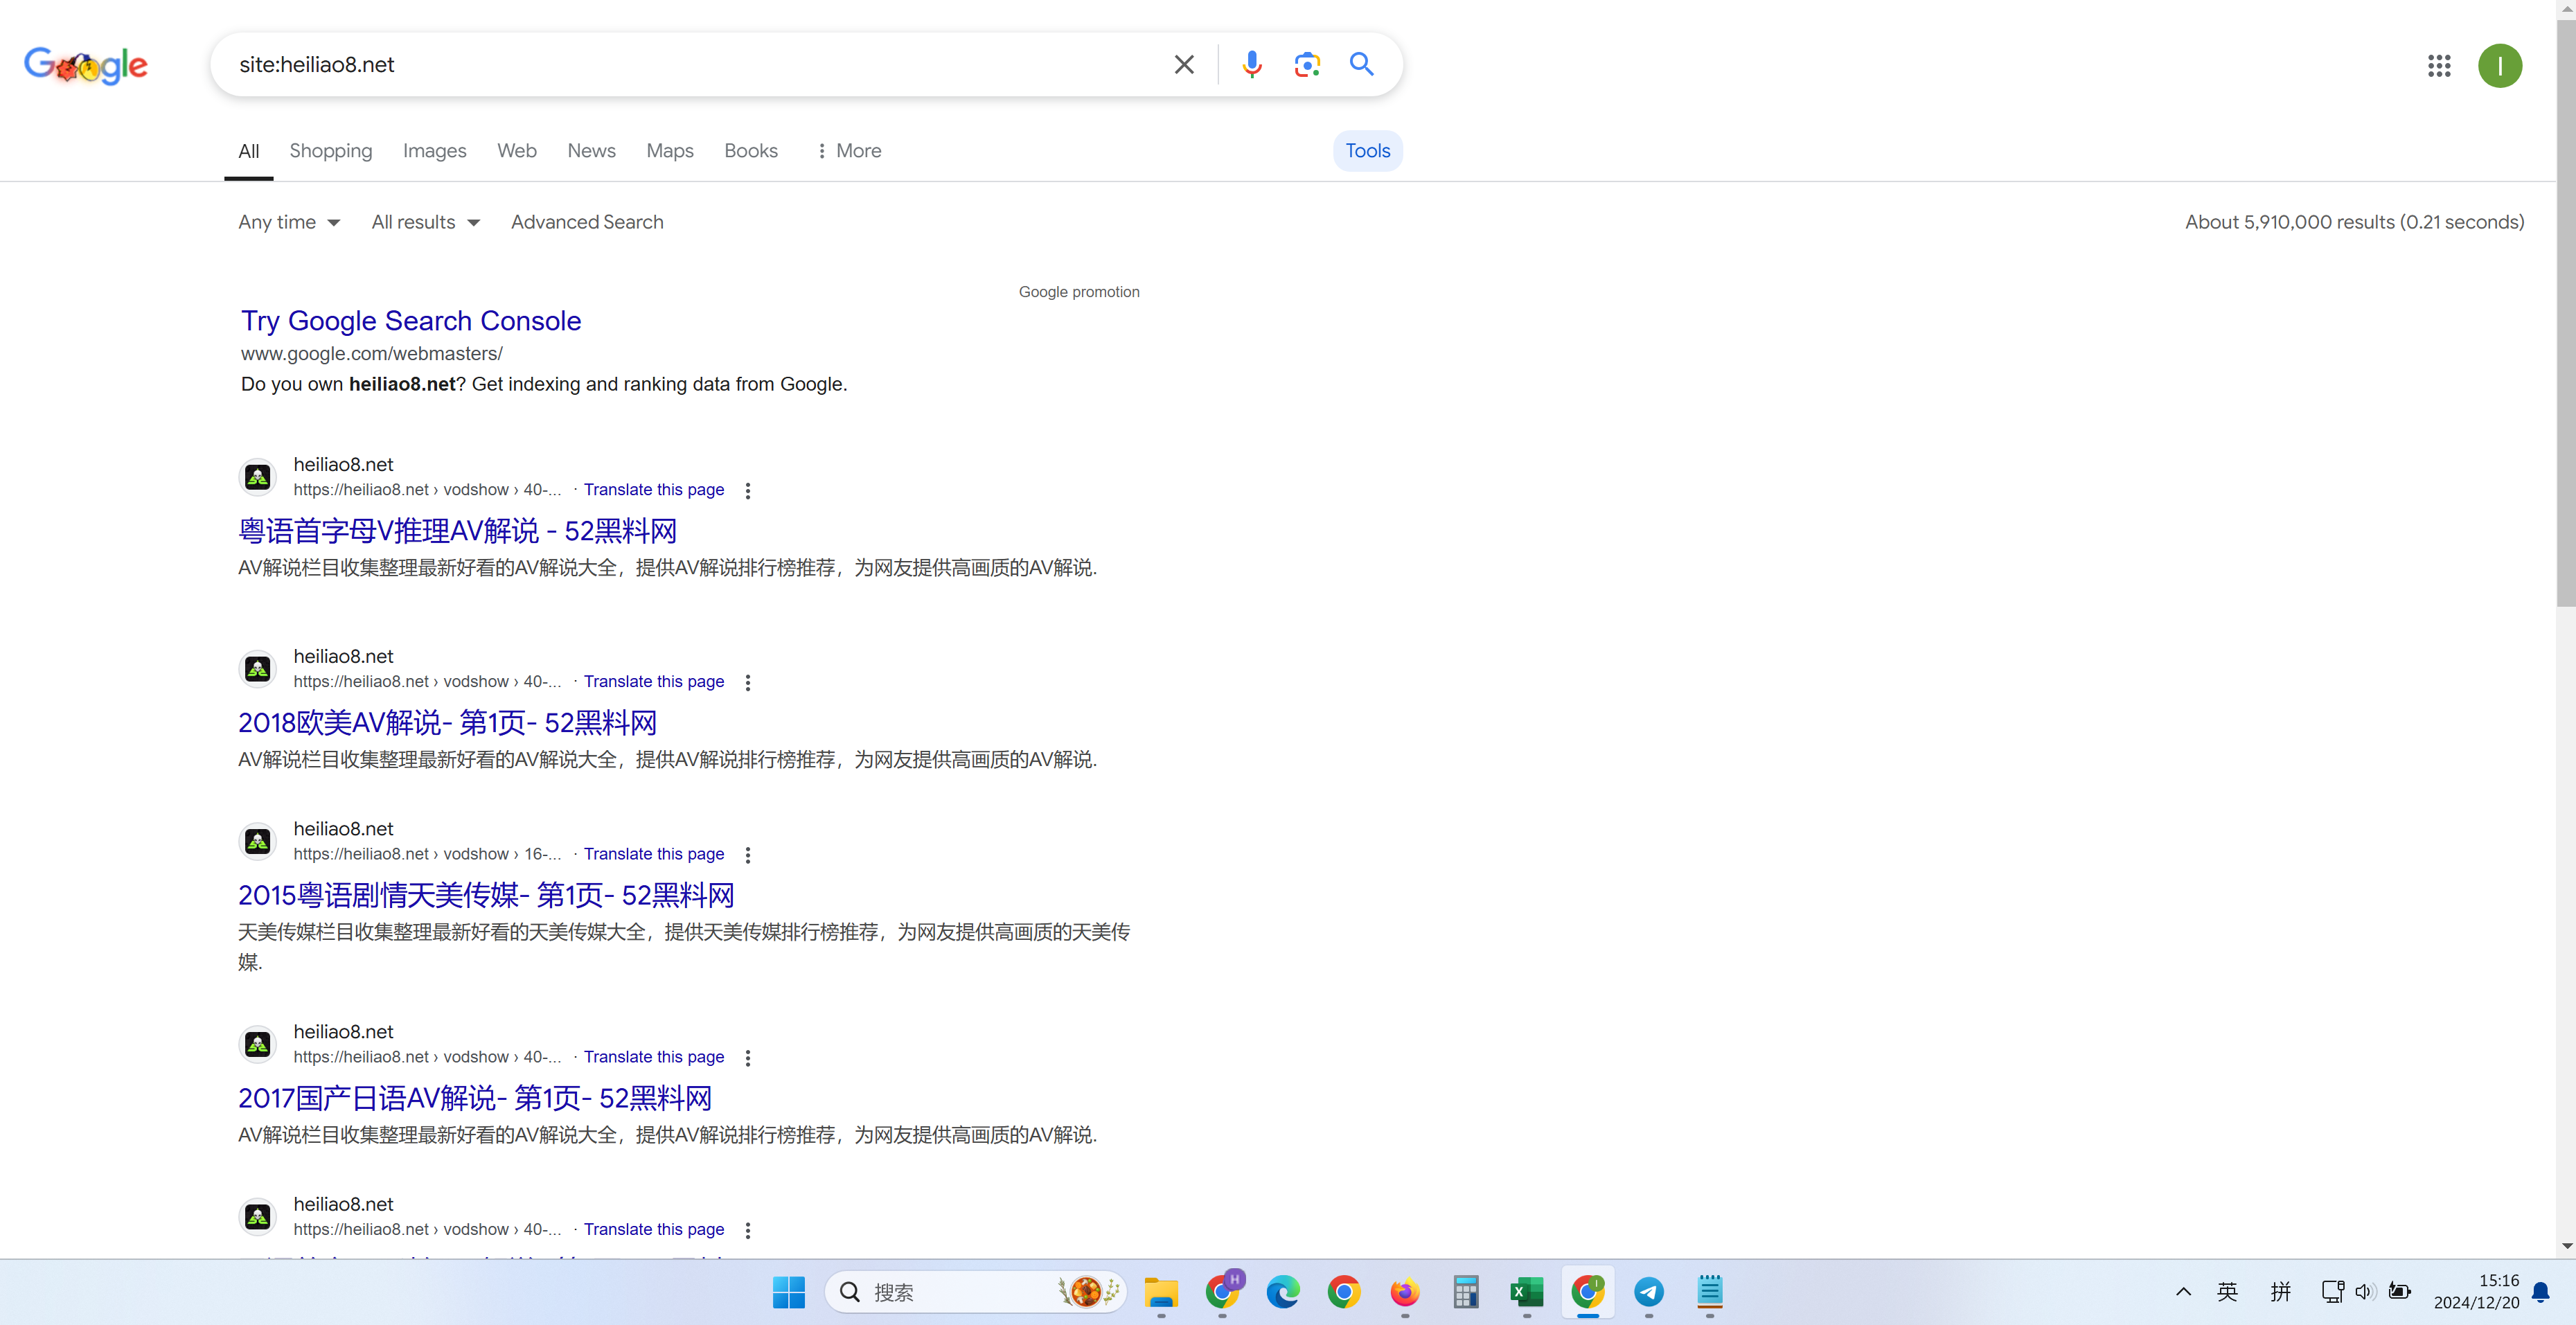The height and width of the screenshot is (1325, 2576).
Task: Open Telegram from the taskbar
Action: [1649, 1292]
